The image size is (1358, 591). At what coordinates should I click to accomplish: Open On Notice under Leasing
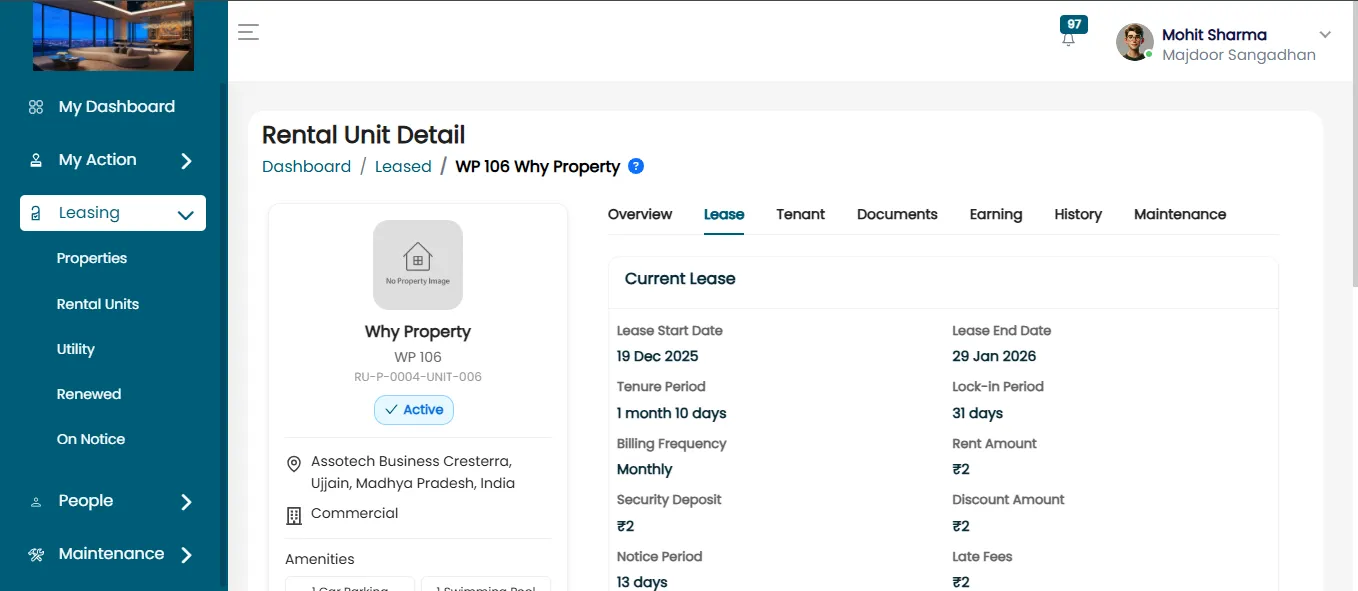[91, 439]
